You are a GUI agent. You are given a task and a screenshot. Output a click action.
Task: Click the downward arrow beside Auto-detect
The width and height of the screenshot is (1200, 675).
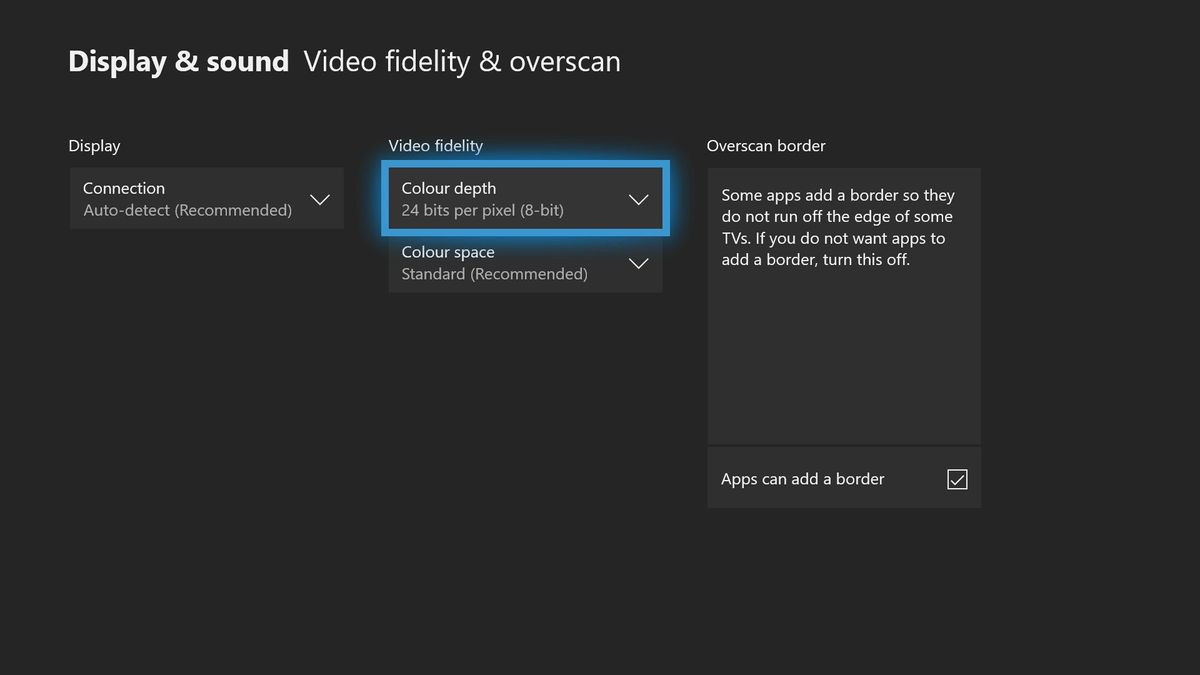(x=320, y=199)
